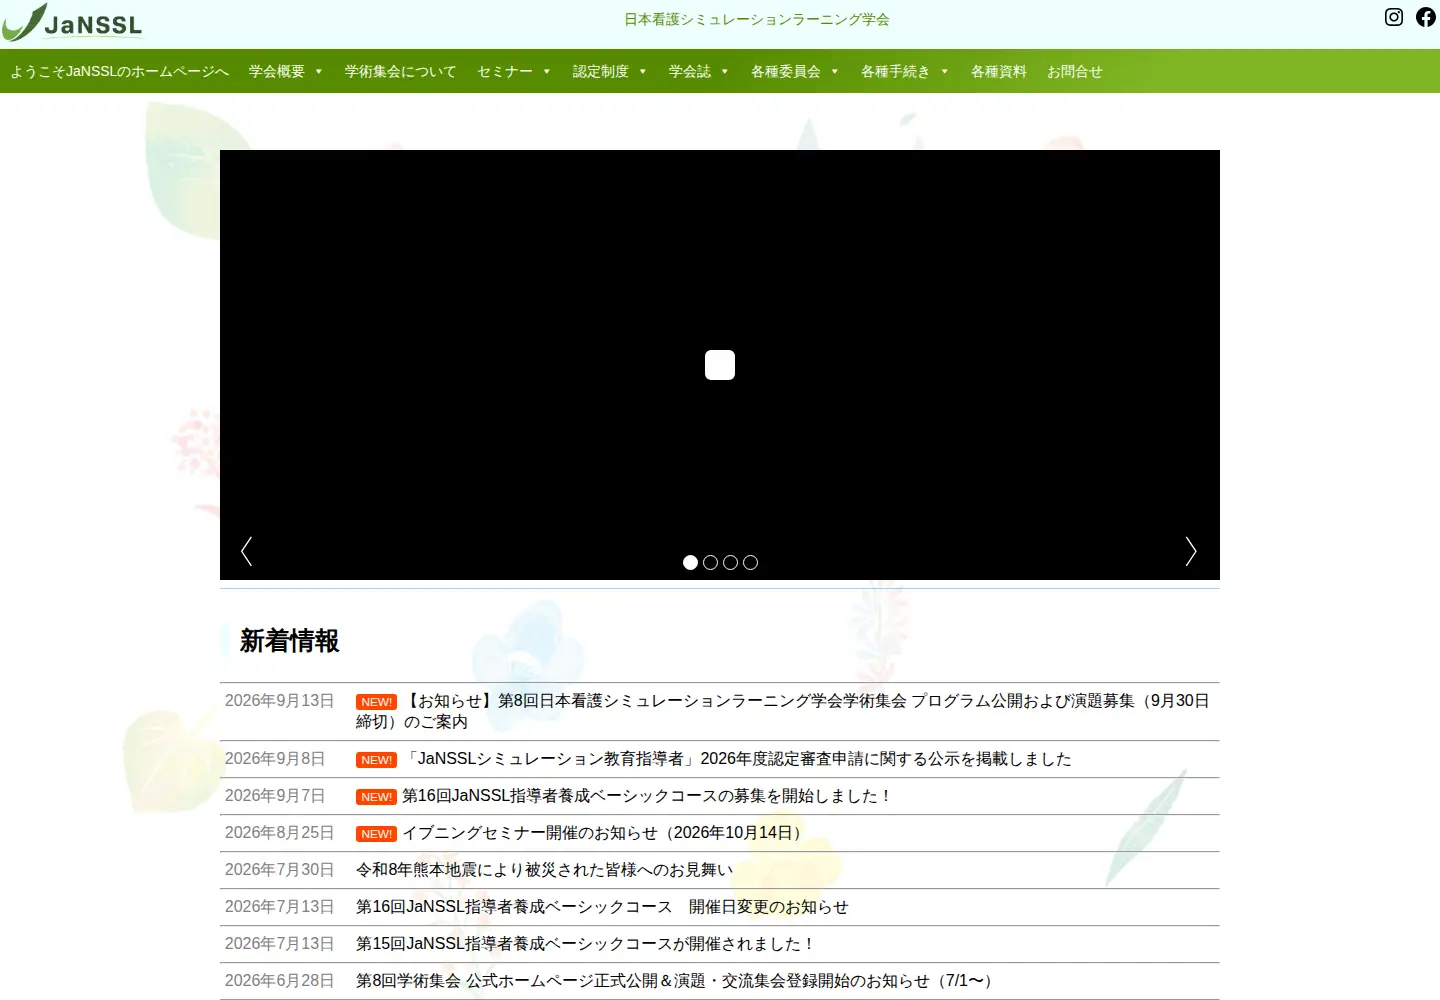Screen dimensions: 1440x1000
Task: Click the 新着情報 heading
Action: [290, 641]
